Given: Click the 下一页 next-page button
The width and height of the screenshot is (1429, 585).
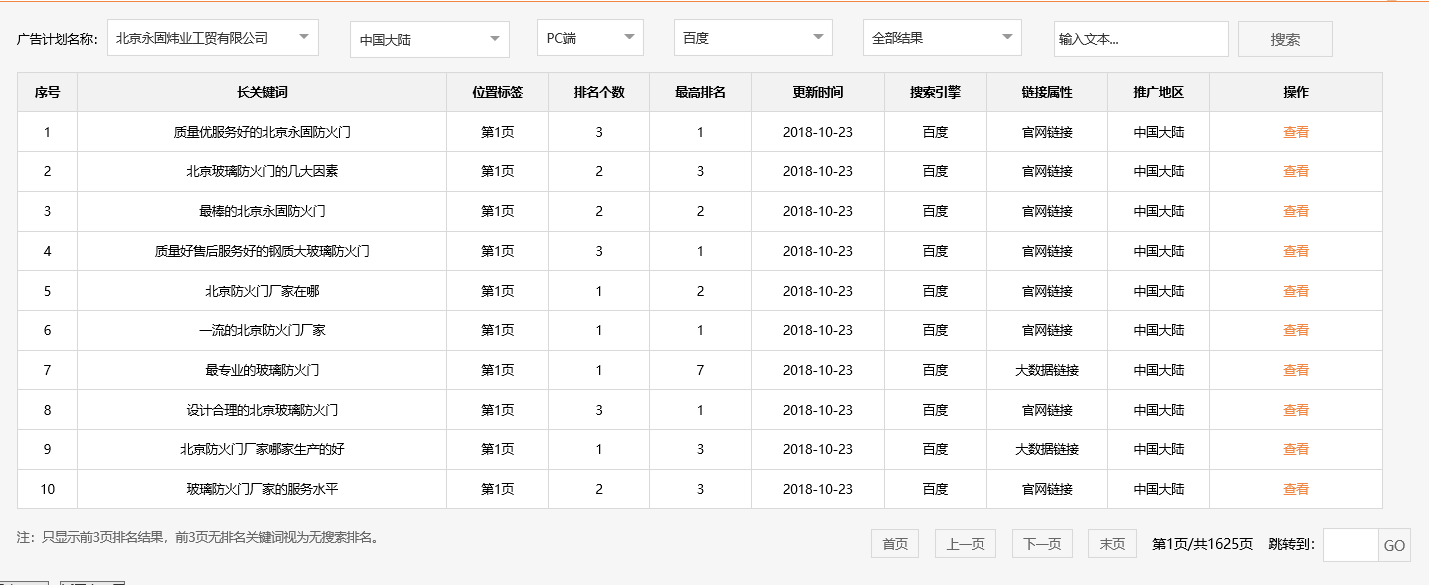Looking at the screenshot, I should click(1041, 543).
